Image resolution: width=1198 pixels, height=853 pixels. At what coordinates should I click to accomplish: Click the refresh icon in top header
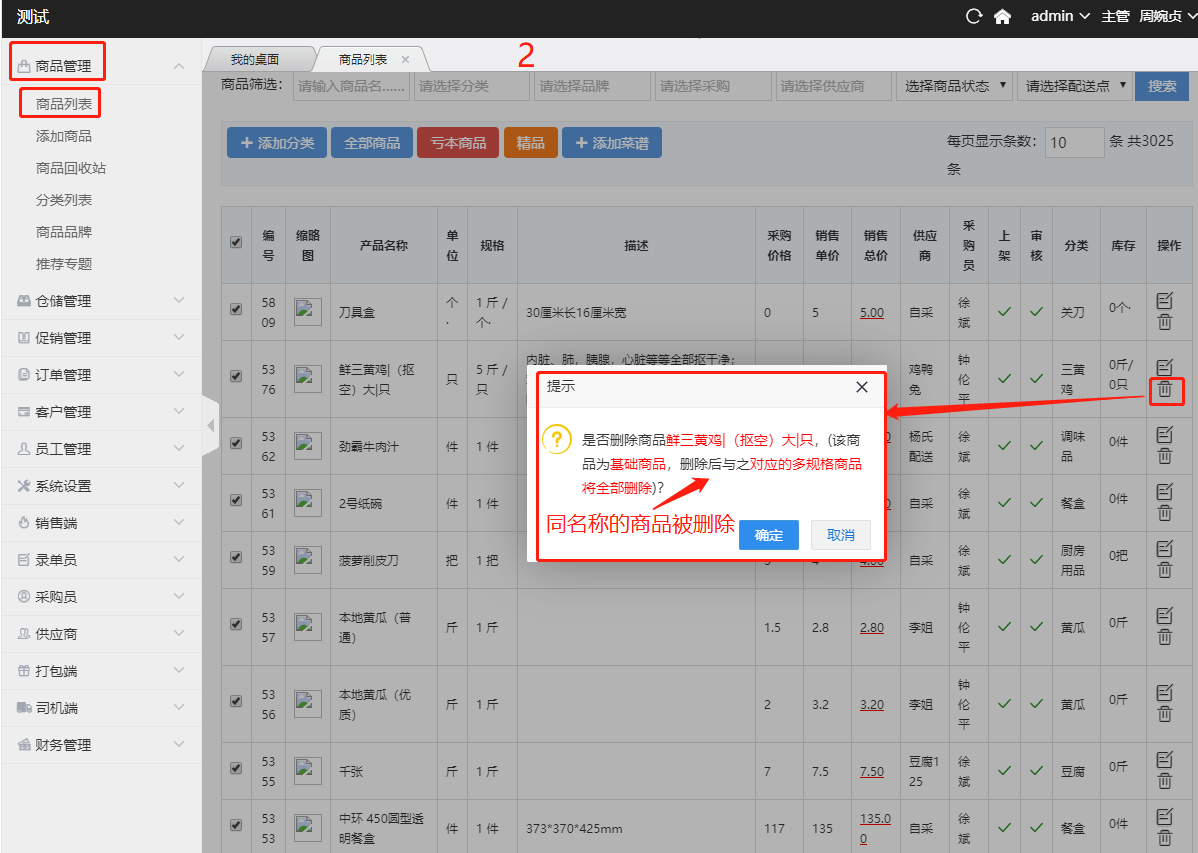[x=974, y=16]
